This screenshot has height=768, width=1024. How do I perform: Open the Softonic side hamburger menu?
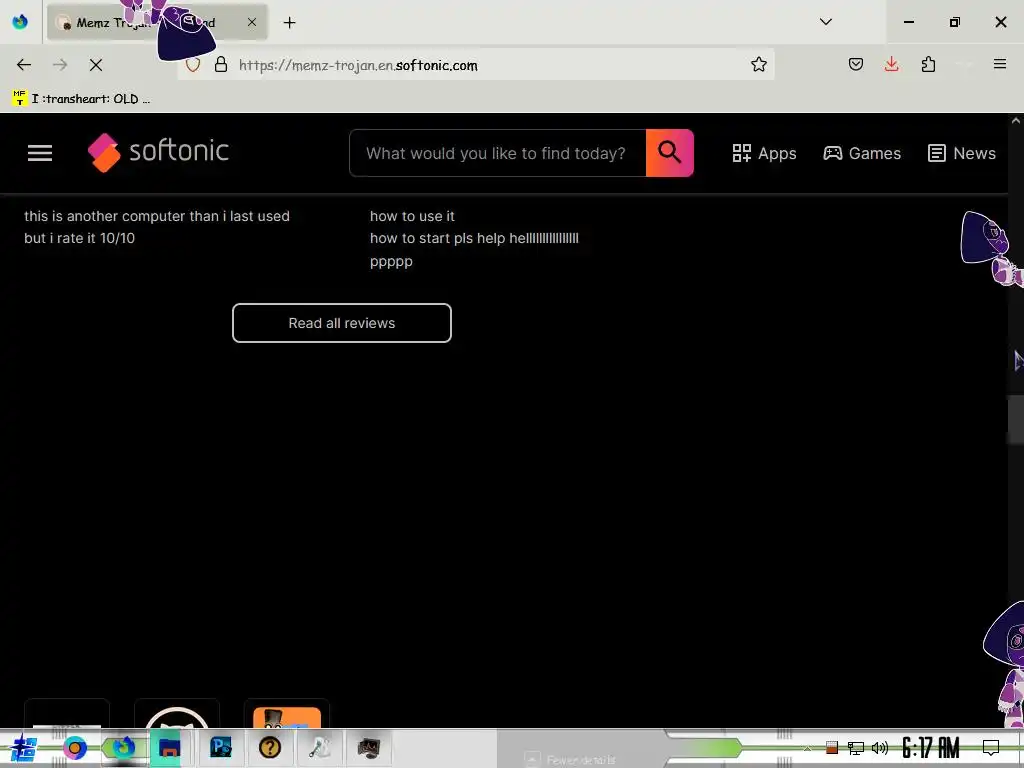[40, 153]
